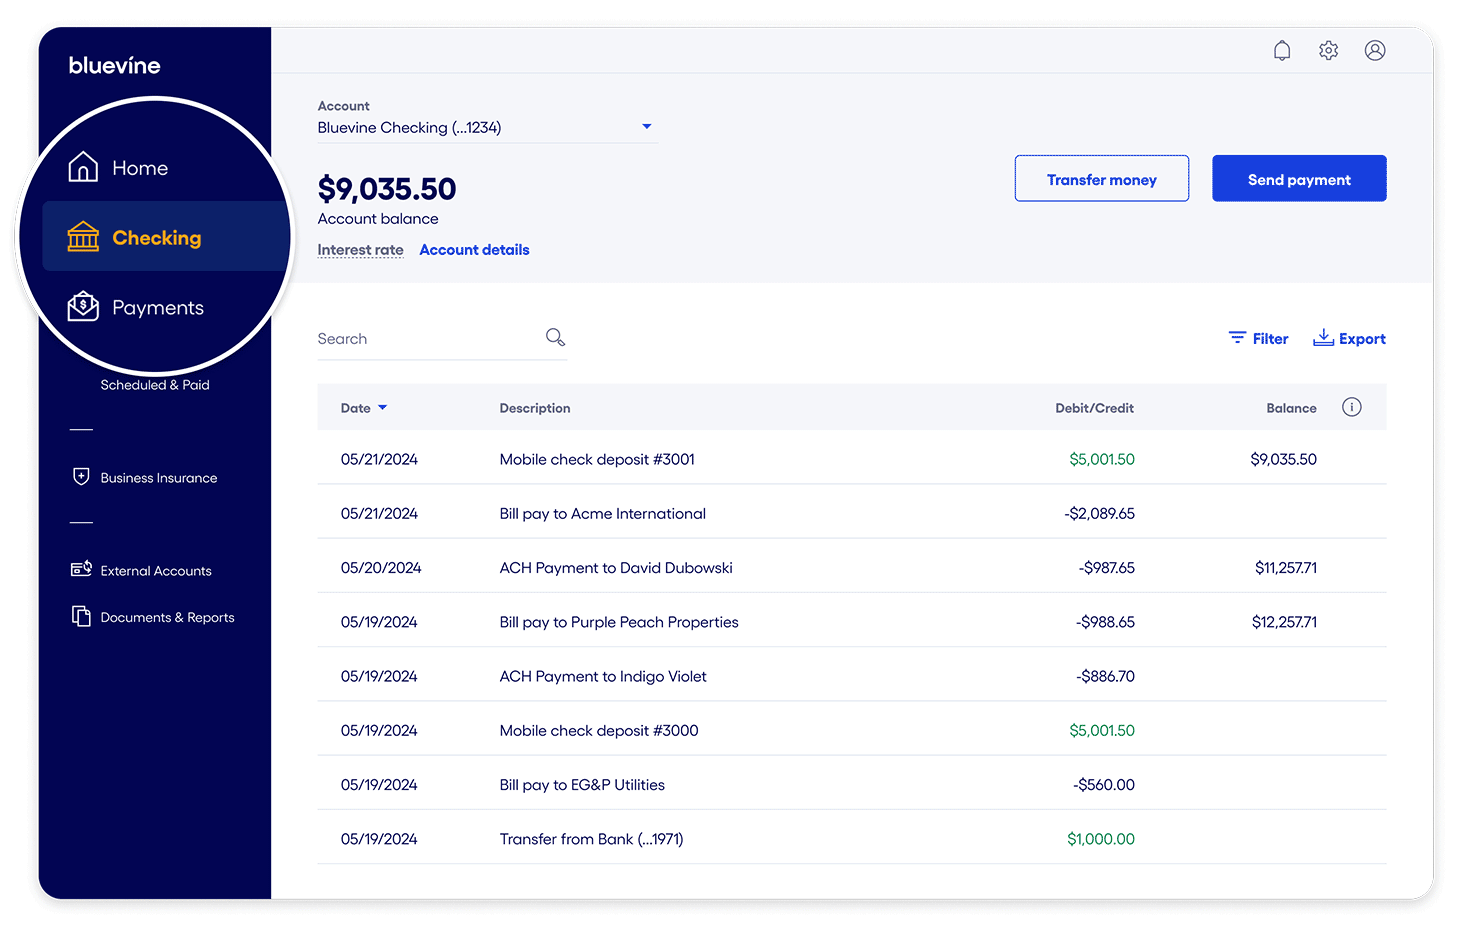View Balance column info tooltip icon
Viewport: 1472px width, 930px height.
pos(1352,407)
